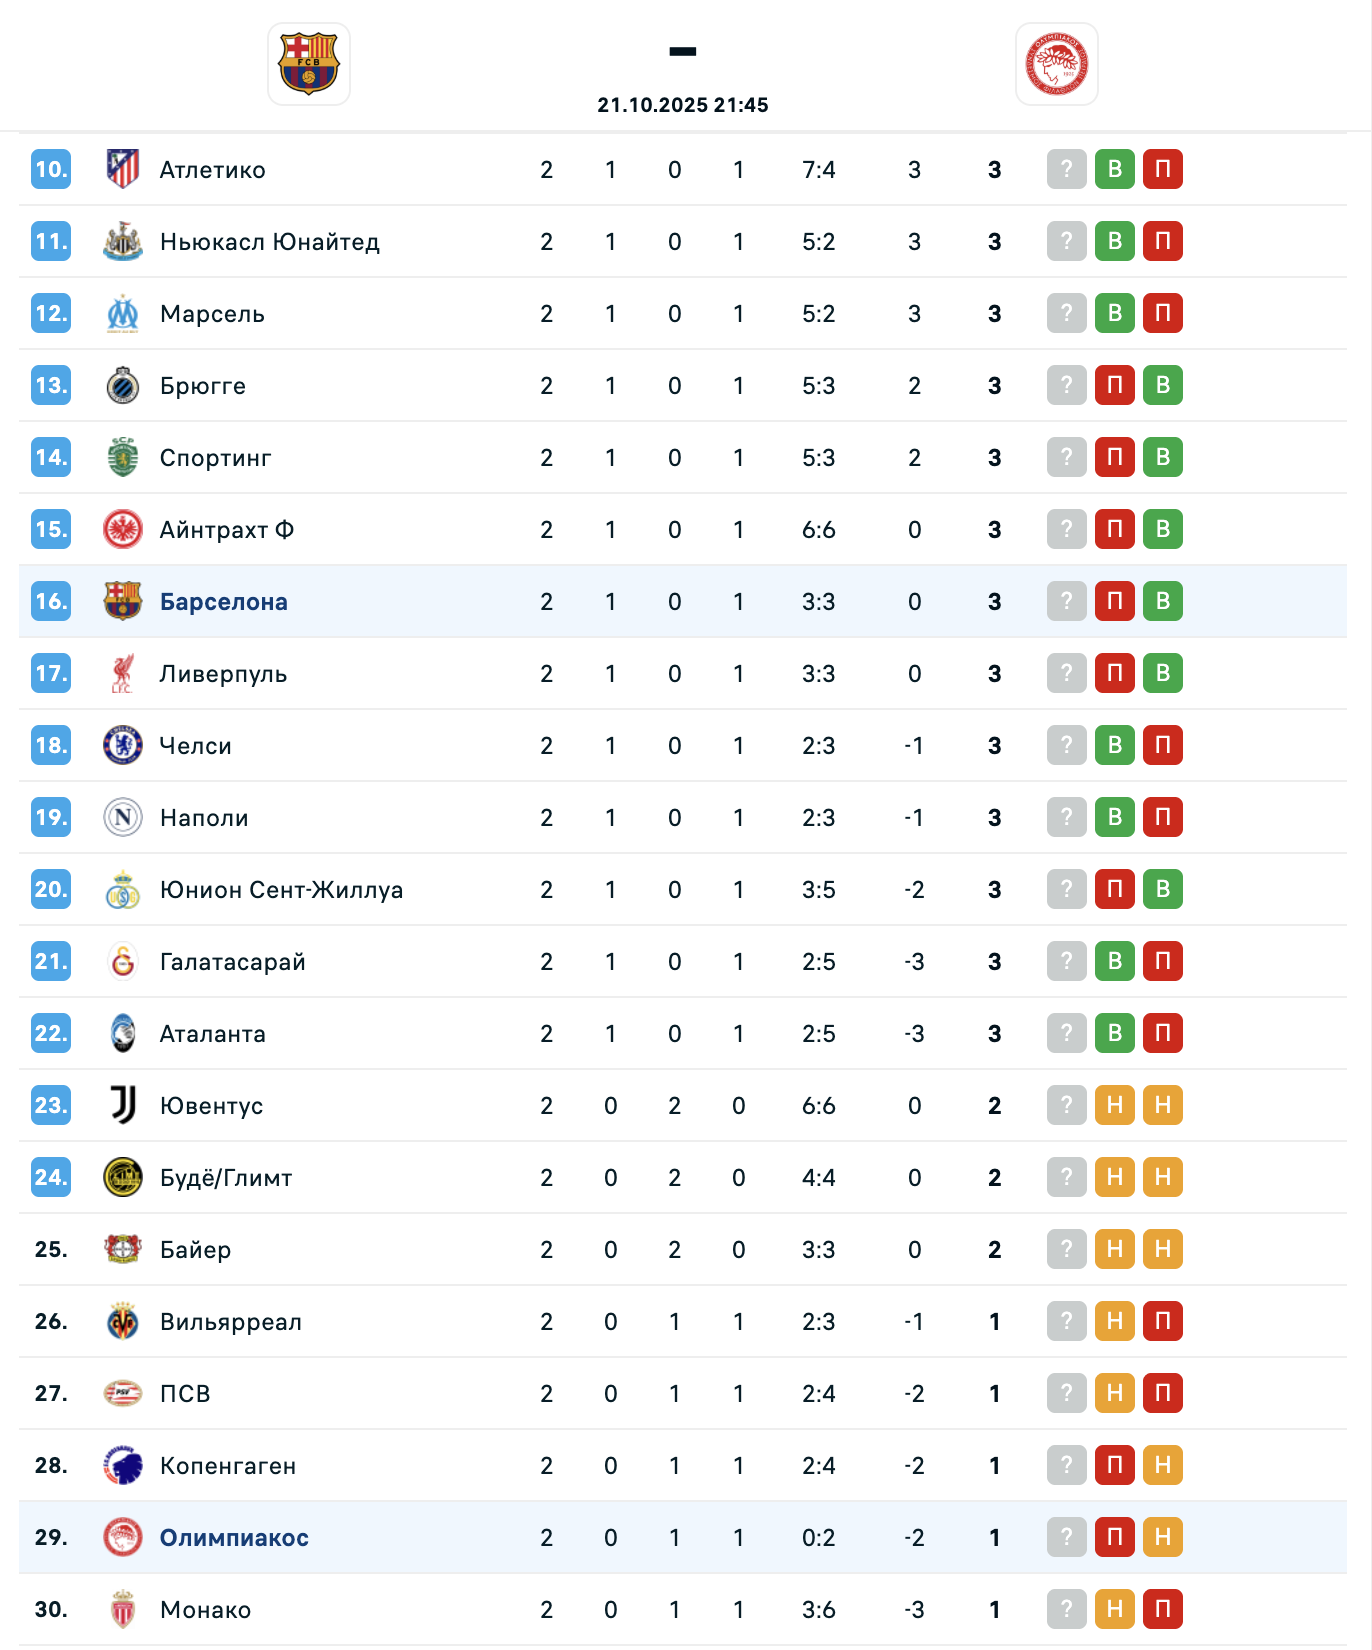Click Olympiacos's orange Н result badge
The width and height of the screenshot is (1372, 1650).
pos(1163,1537)
